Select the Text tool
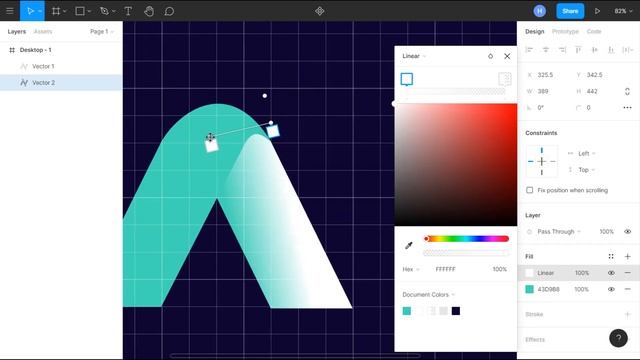 tap(128, 11)
